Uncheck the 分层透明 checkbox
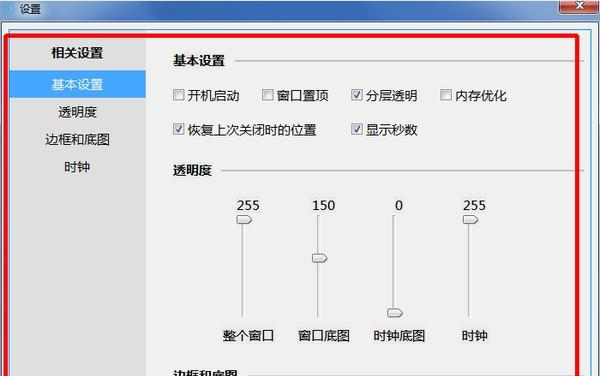Viewport: 600px width, 376px height. pyautogui.click(x=357, y=95)
